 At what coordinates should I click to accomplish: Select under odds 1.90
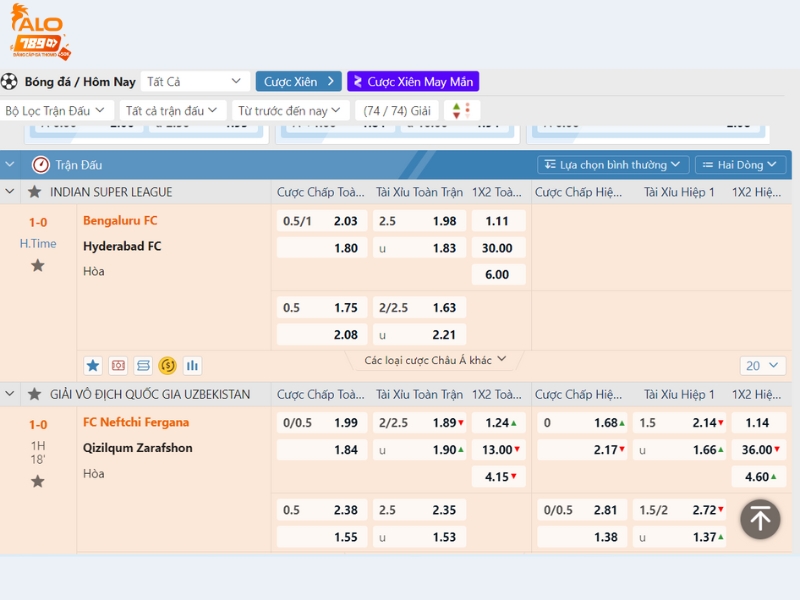pyautogui.click(x=419, y=449)
